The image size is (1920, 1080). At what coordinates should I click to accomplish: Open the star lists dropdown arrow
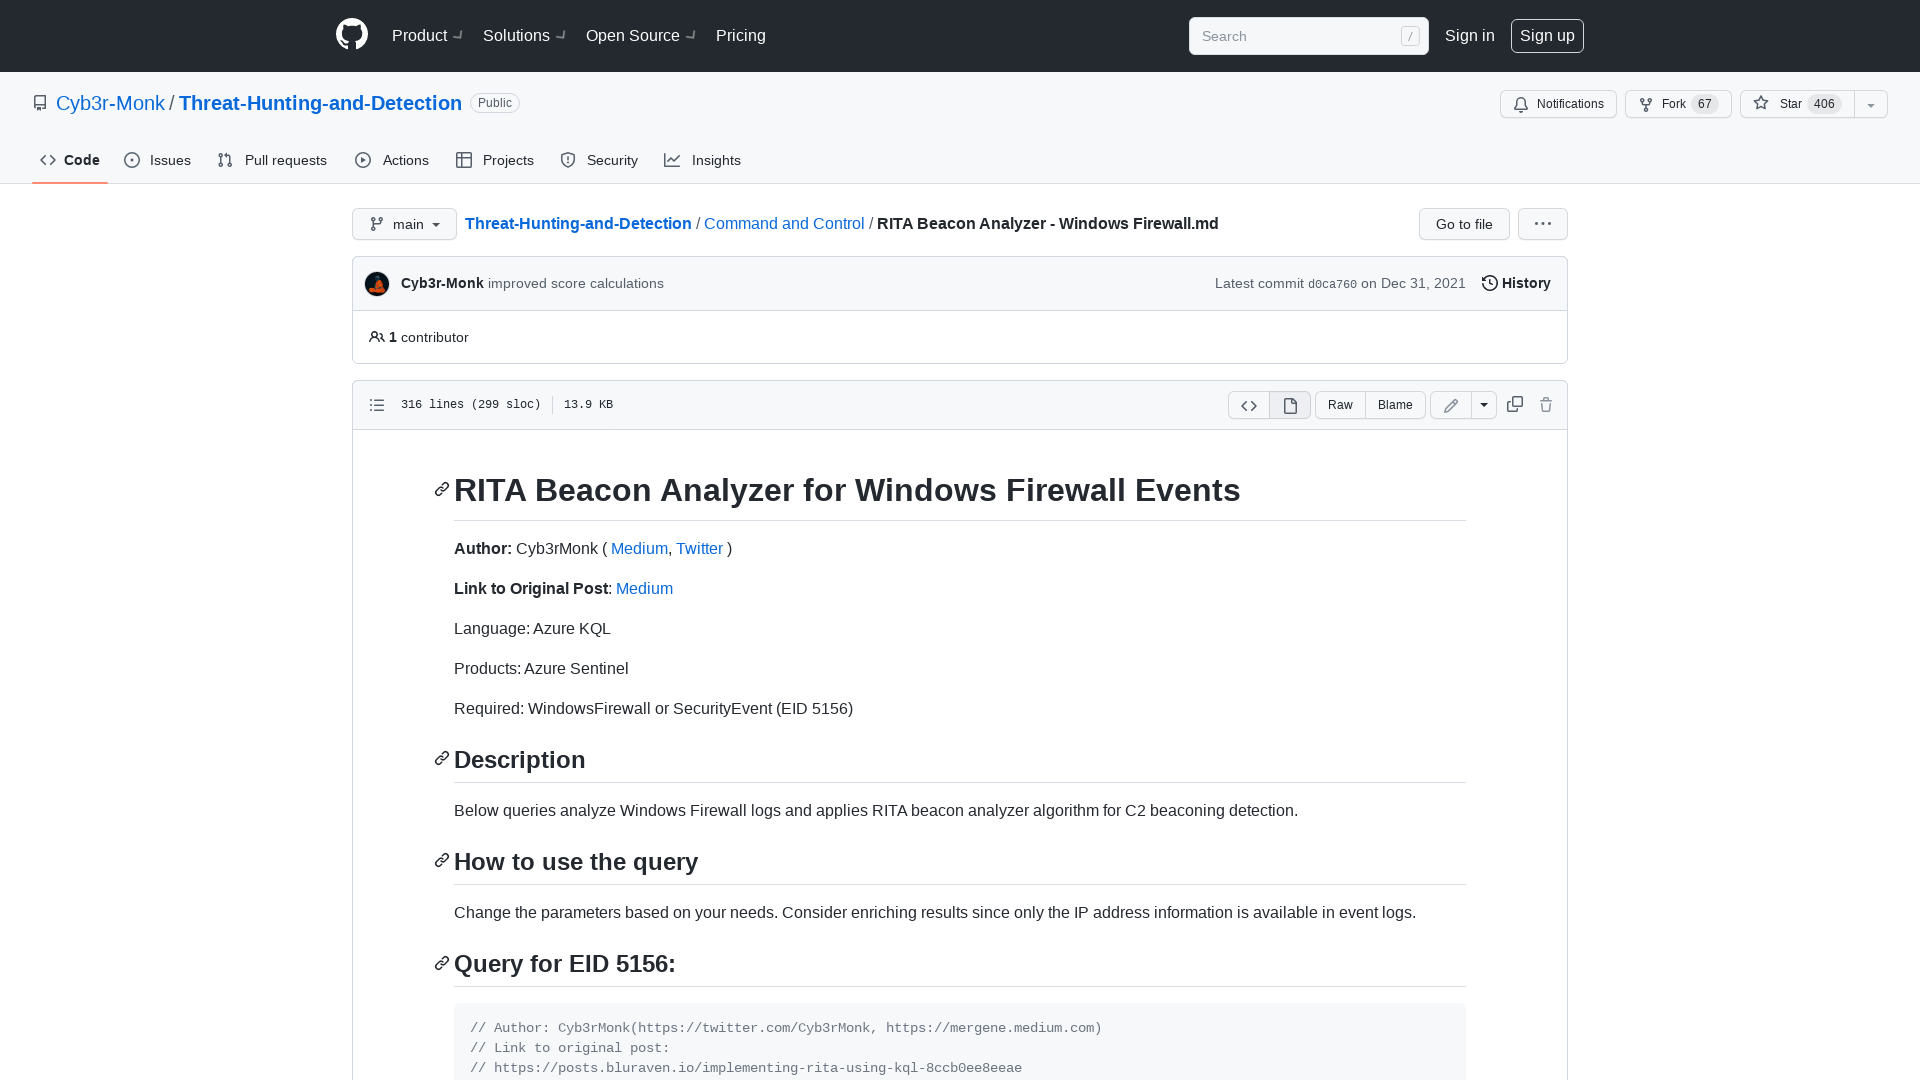1871,104
